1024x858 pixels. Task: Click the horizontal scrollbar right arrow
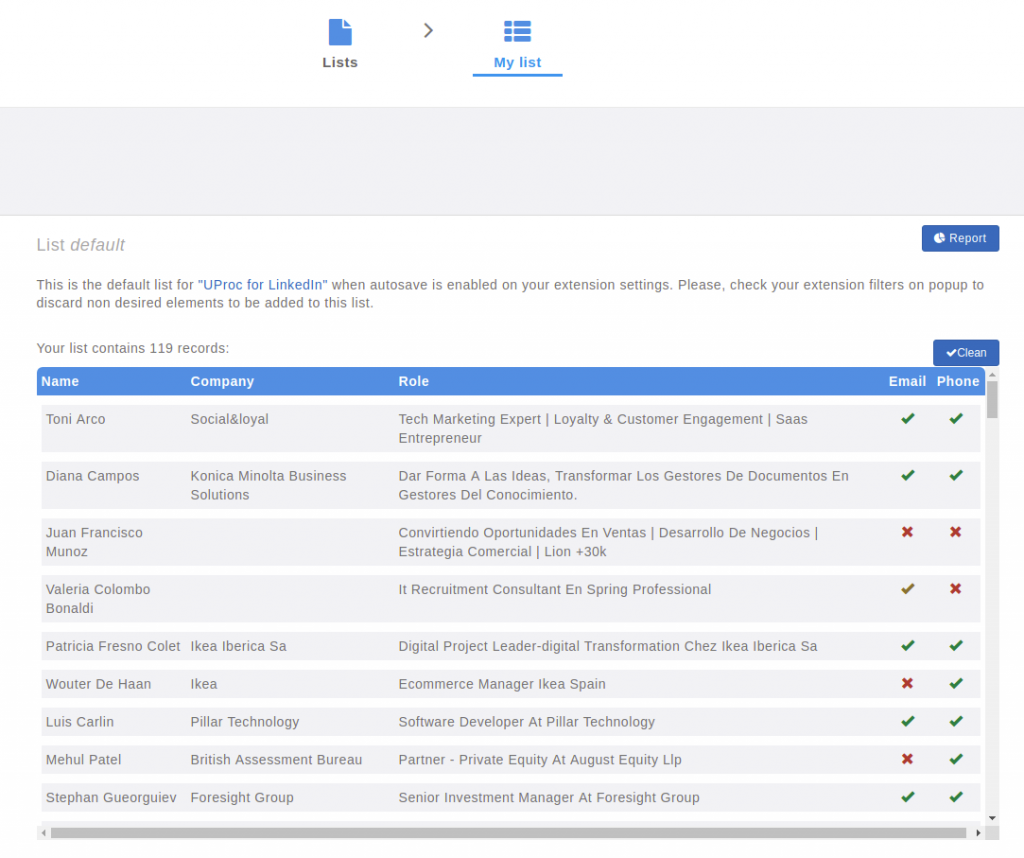click(976, 832)
